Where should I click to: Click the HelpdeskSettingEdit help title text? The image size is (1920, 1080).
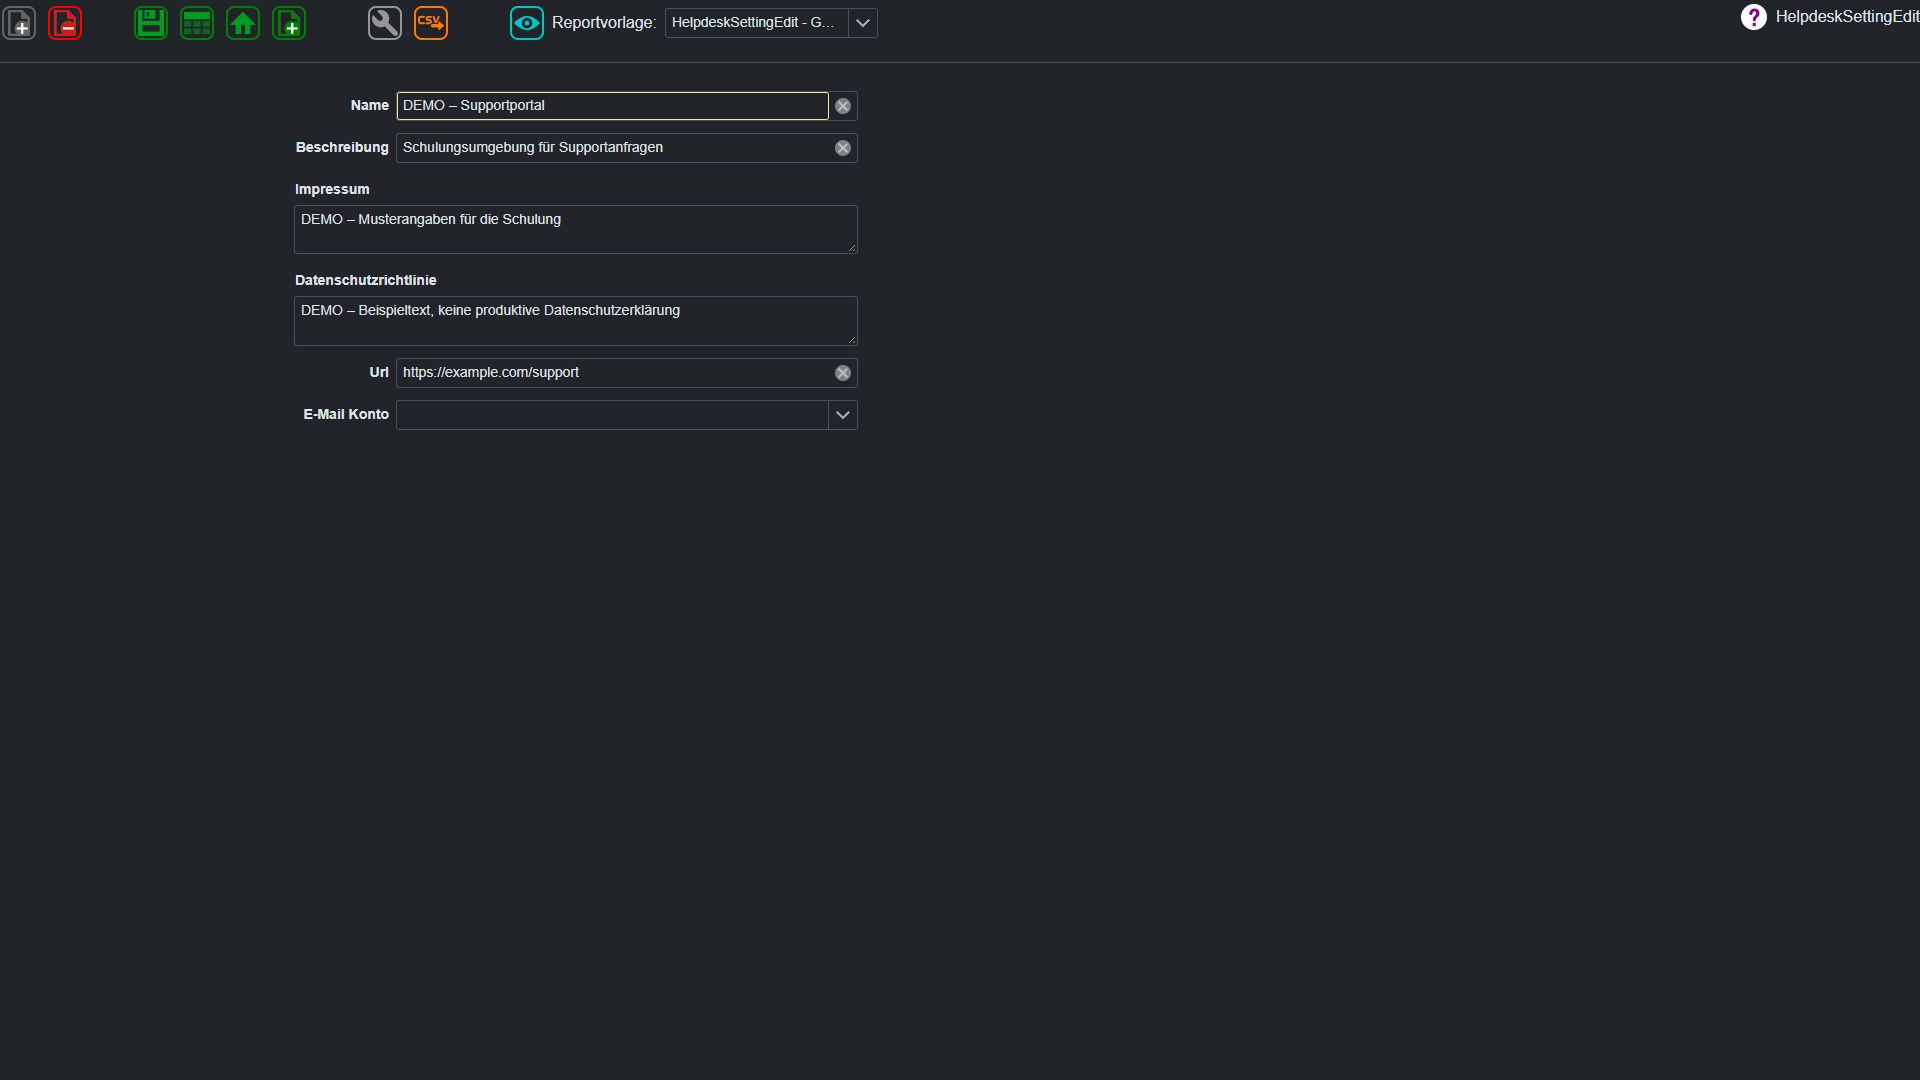[1847, 17]
